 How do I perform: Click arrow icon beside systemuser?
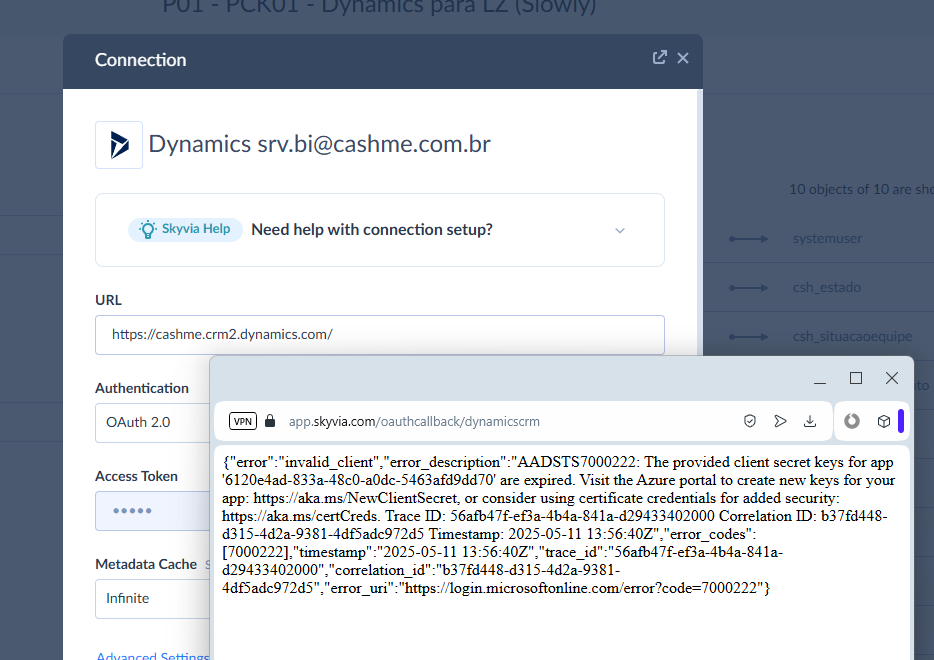click(749, 239)
